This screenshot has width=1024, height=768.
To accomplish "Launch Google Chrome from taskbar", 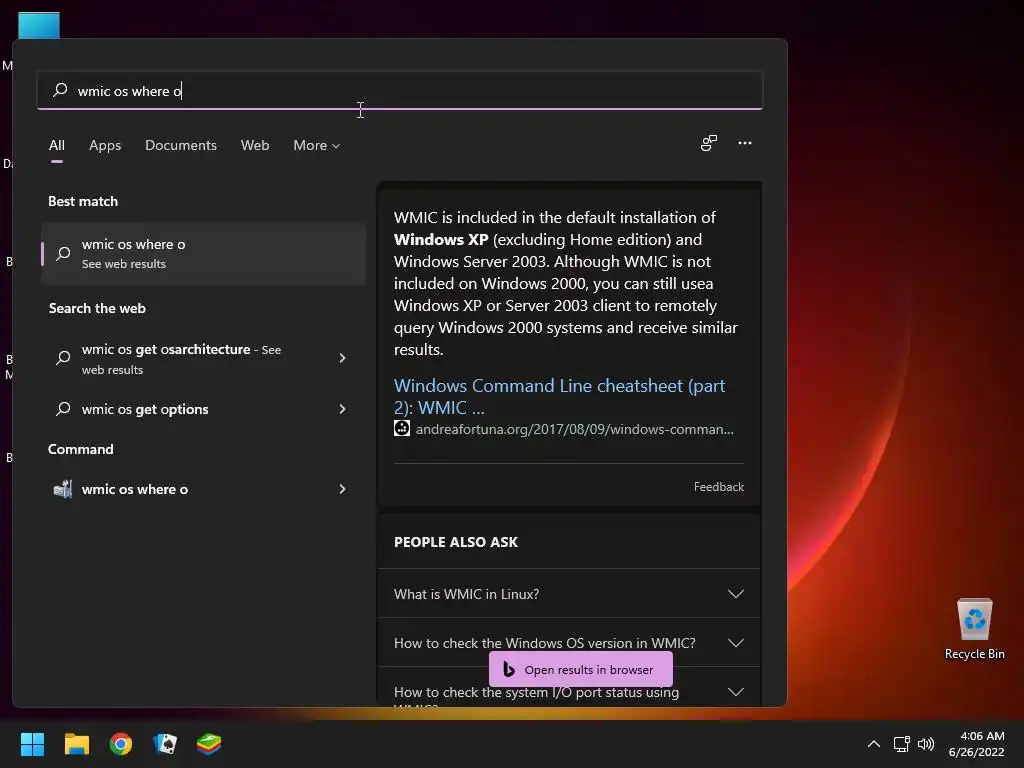I will pyautogui.click(x=121, y=744).
